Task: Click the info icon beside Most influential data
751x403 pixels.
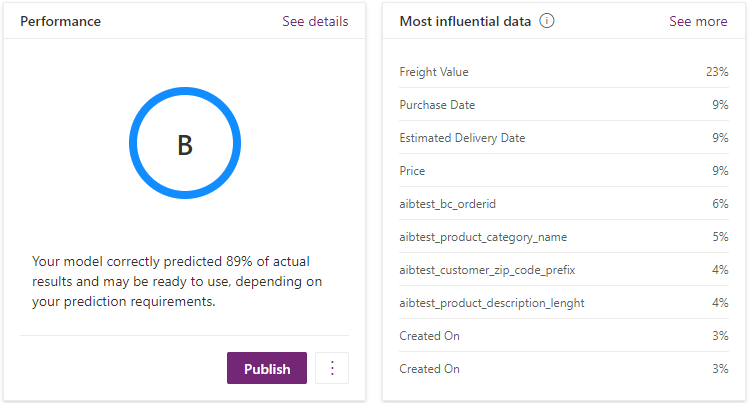Action: (547, 21)
